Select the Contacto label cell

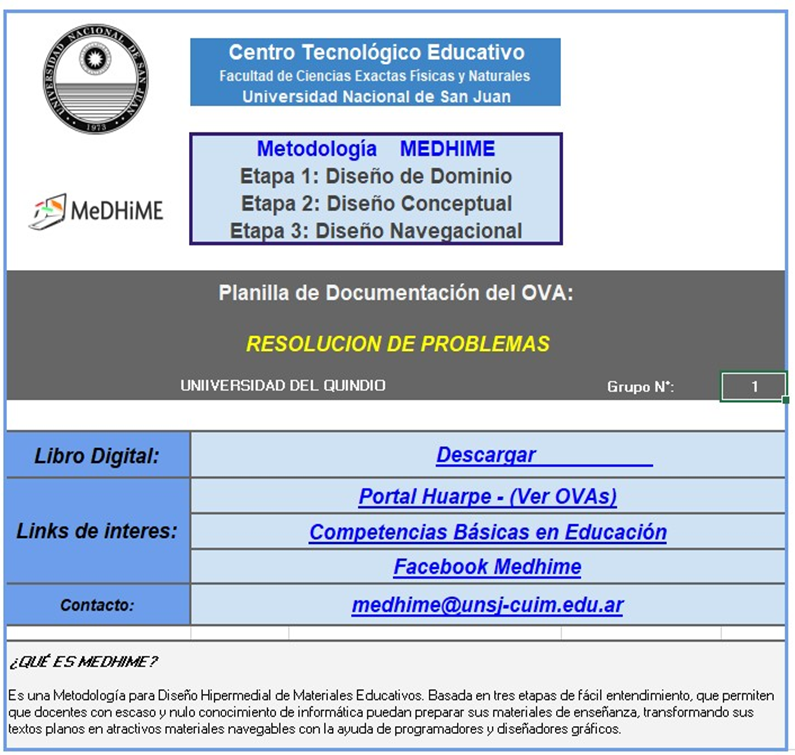point(97,605)
